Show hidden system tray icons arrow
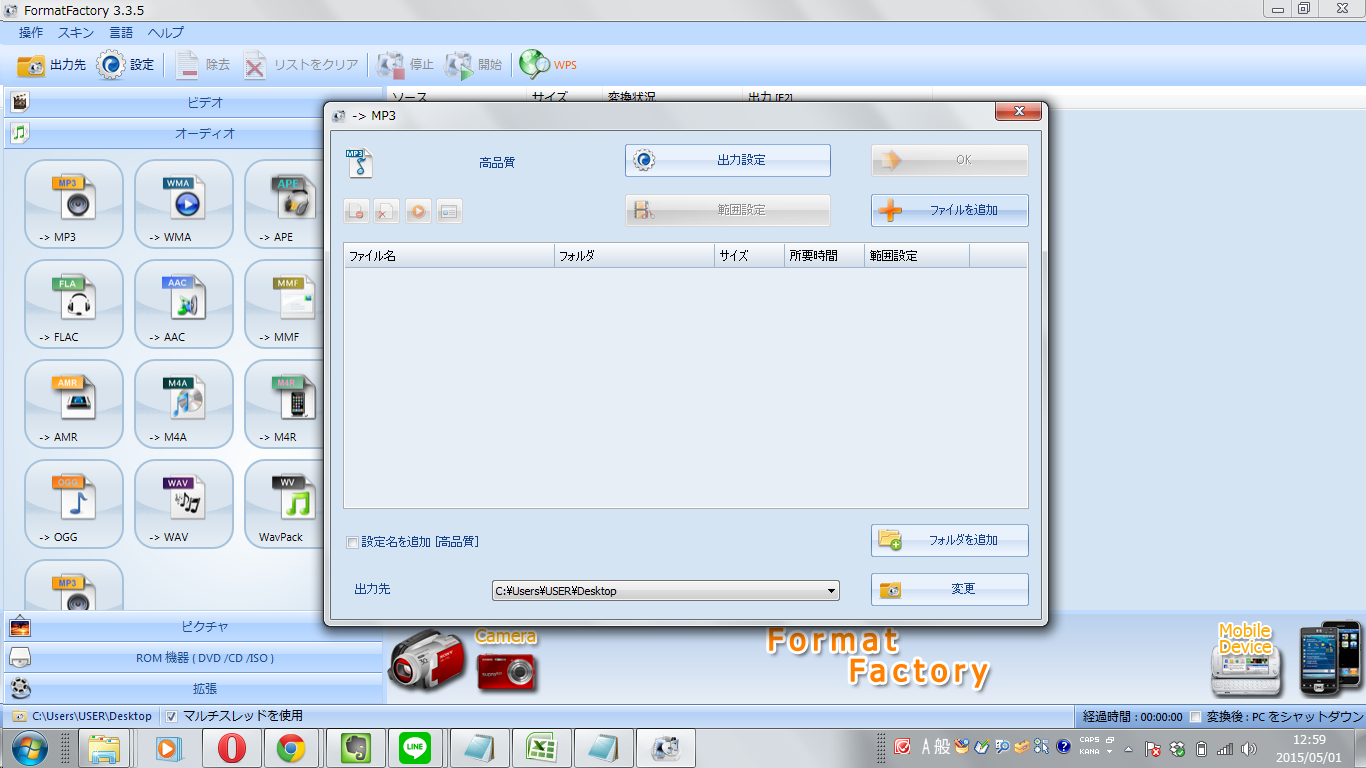This screenshot has height=768, width=1366. coord(1128,748)
